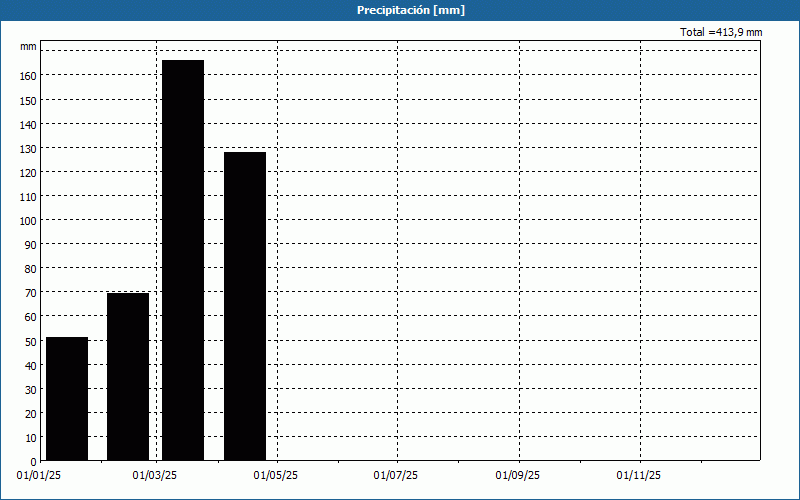Click the '60' y-axis value
The width and height of the screenshot is (800, 500).
point(31,317)
